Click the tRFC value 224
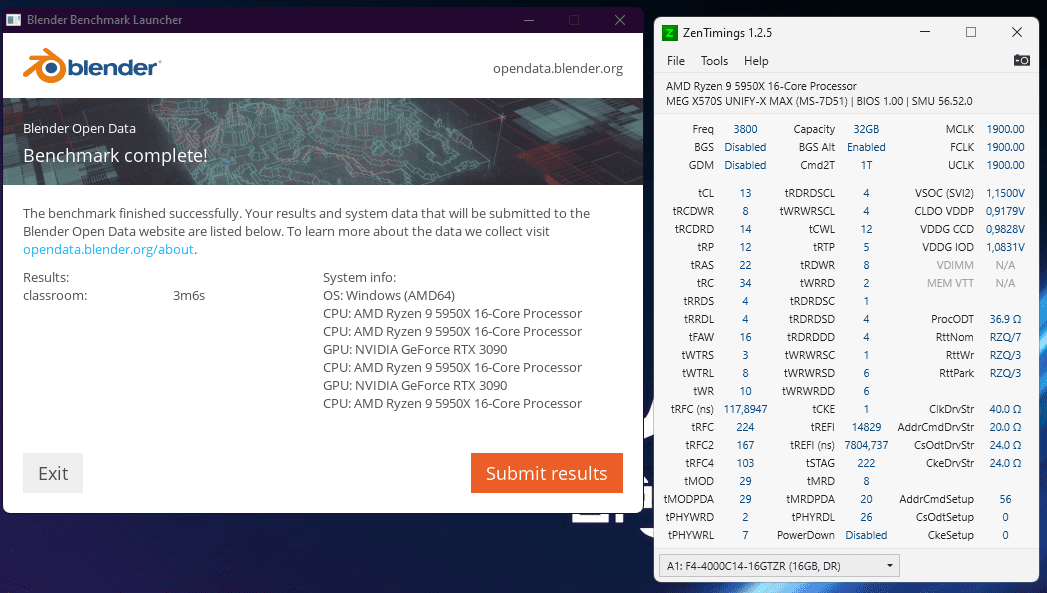 [x=745, y=427]
